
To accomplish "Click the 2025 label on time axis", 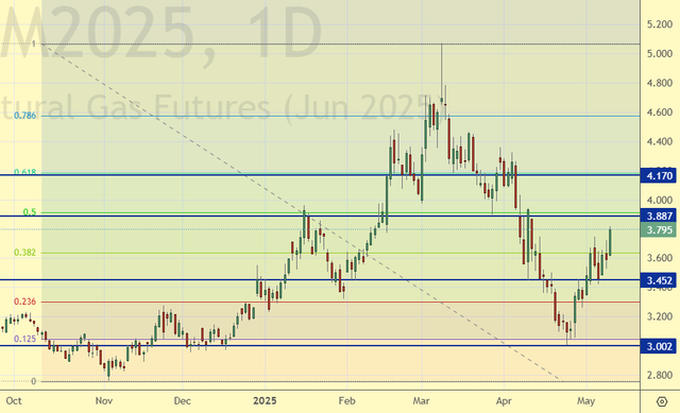I will pyautogui.click(x=264, y=400).
